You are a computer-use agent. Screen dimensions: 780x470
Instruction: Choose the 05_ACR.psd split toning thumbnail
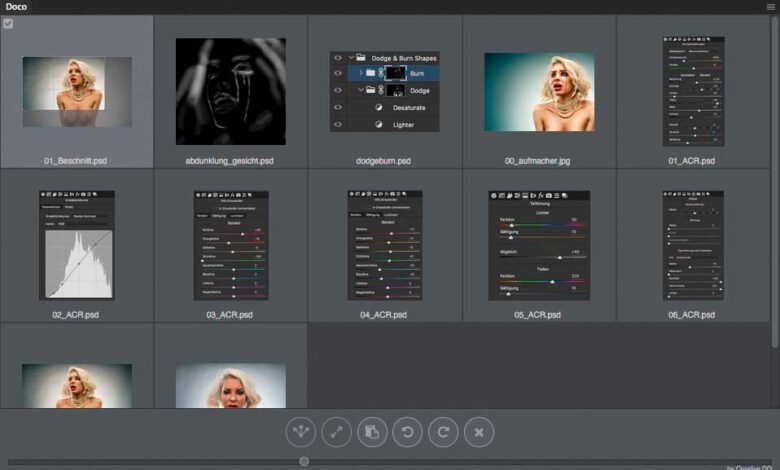point(539,245)
